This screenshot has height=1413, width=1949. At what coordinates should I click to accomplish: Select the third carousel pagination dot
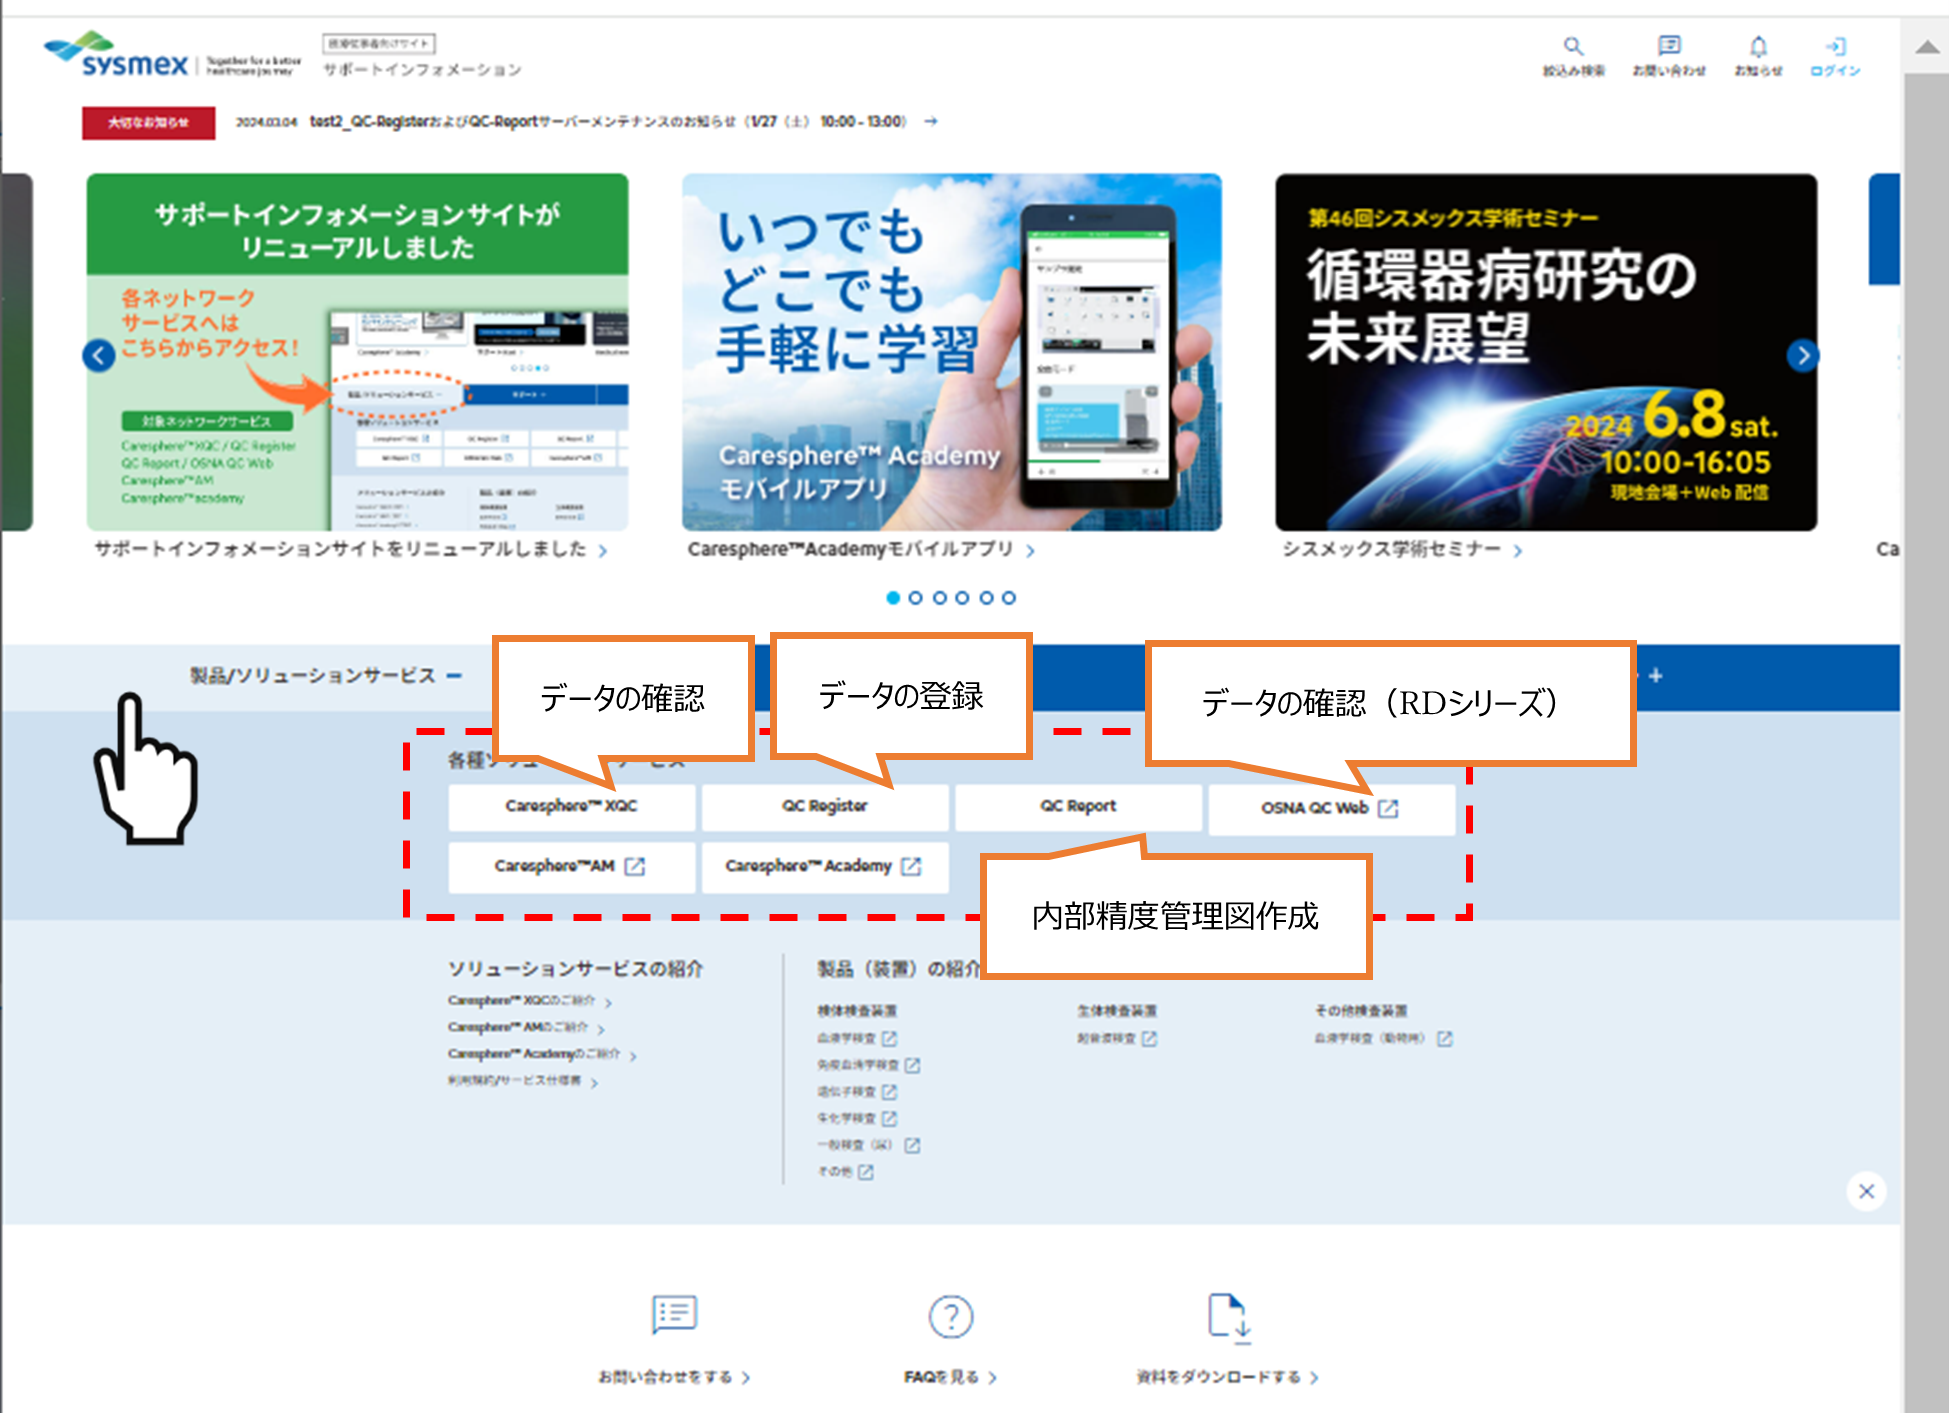939,598
